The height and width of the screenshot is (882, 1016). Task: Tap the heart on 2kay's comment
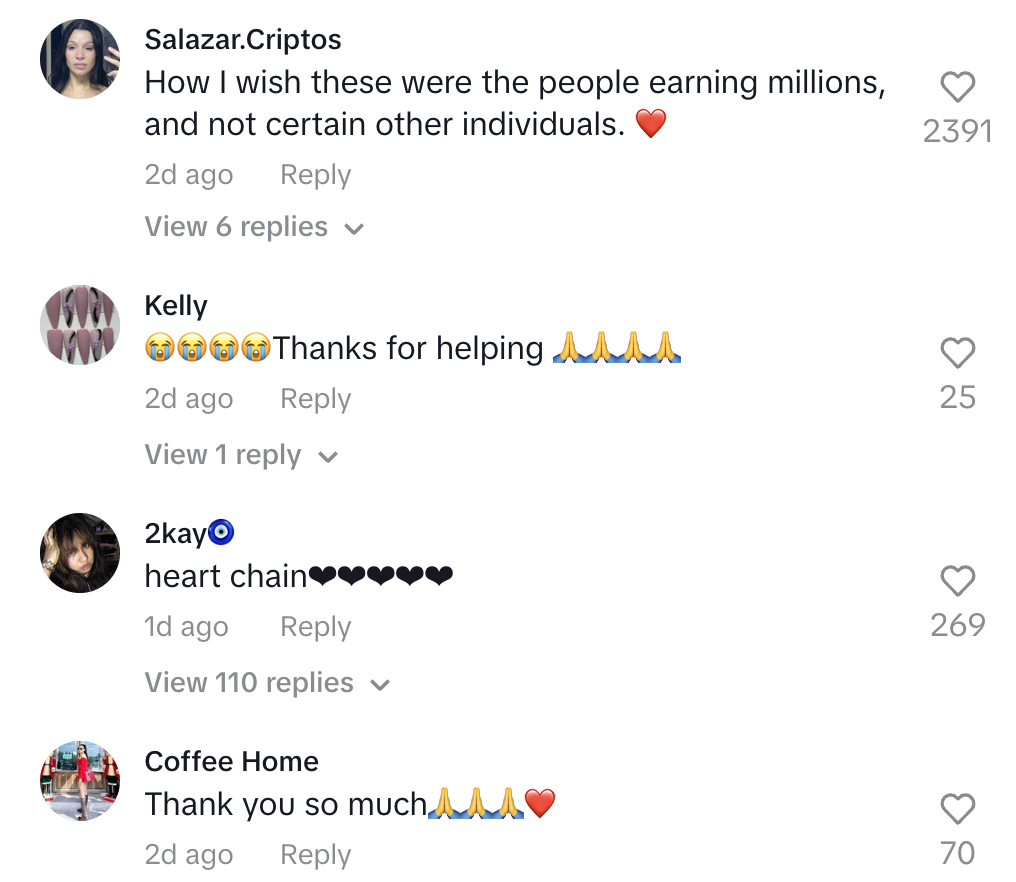957,581
